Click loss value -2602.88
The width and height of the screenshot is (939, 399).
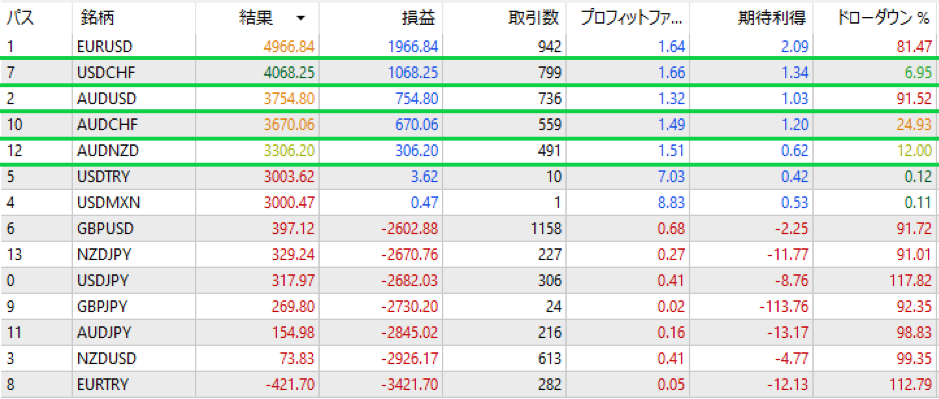pos(410,228)
